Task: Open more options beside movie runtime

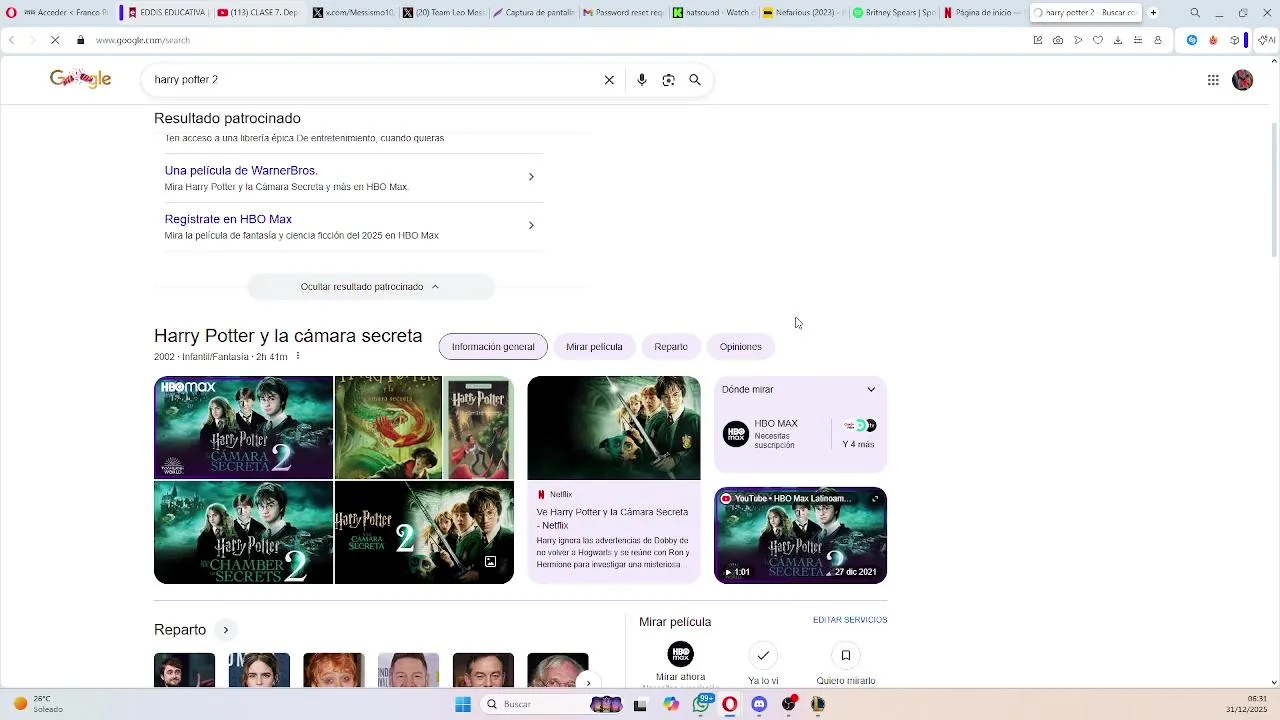Action: (x=298, y=357)
